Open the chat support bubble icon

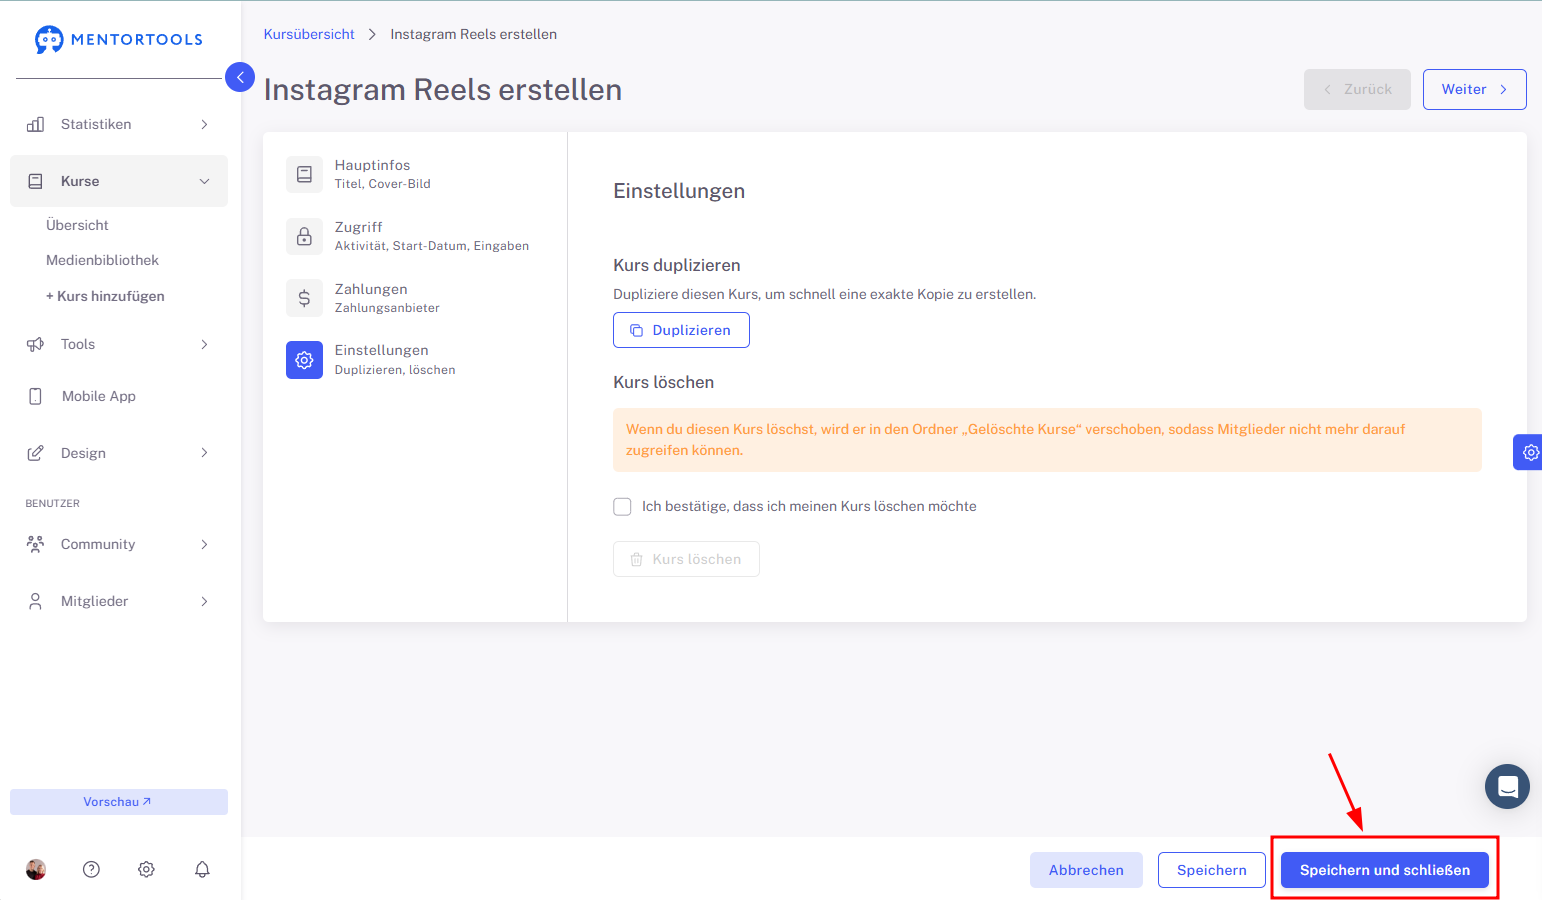1507,786
